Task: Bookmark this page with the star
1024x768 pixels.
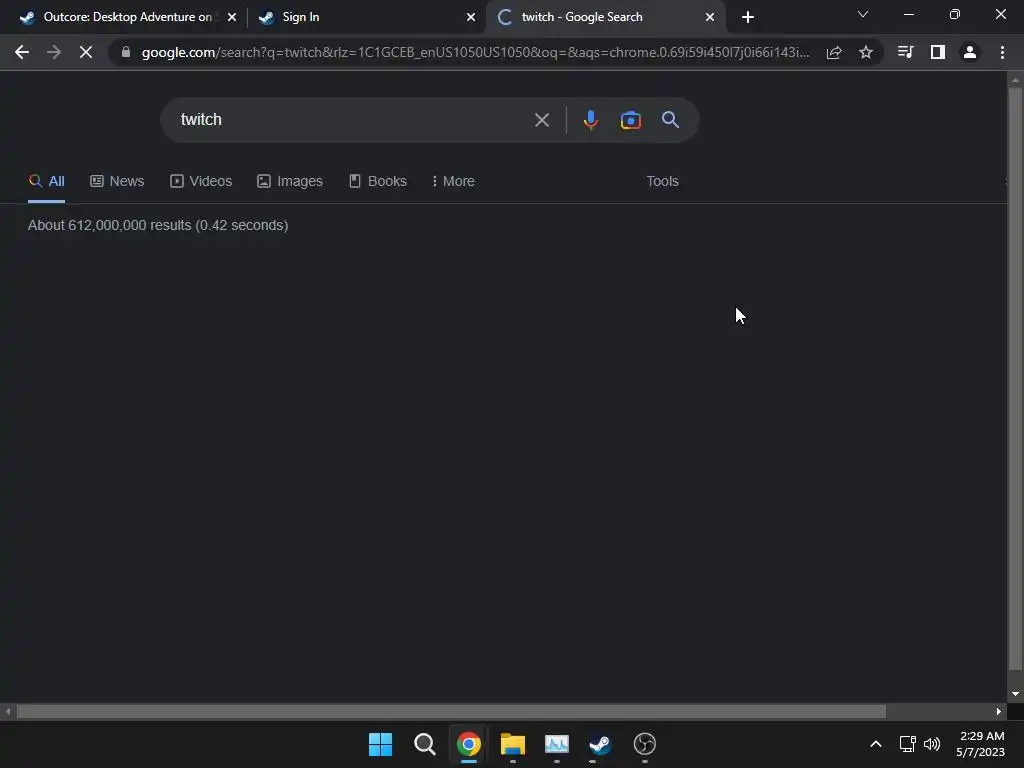Action: tap(866, 52)
